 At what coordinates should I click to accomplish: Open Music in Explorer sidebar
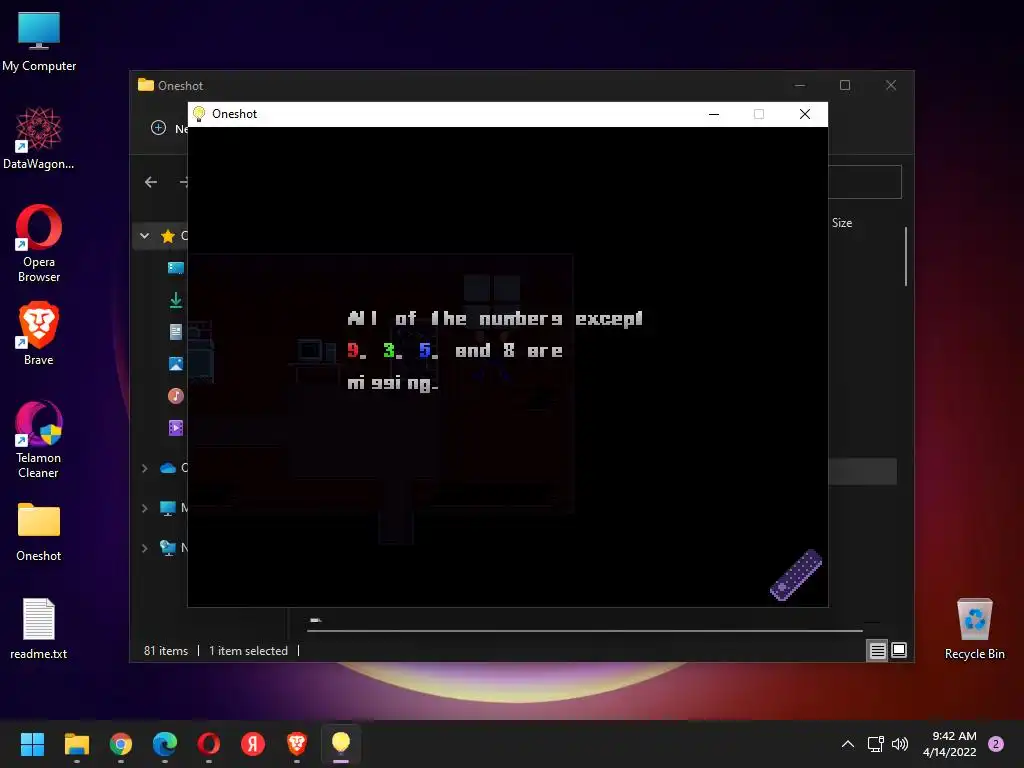click(176, 396)
